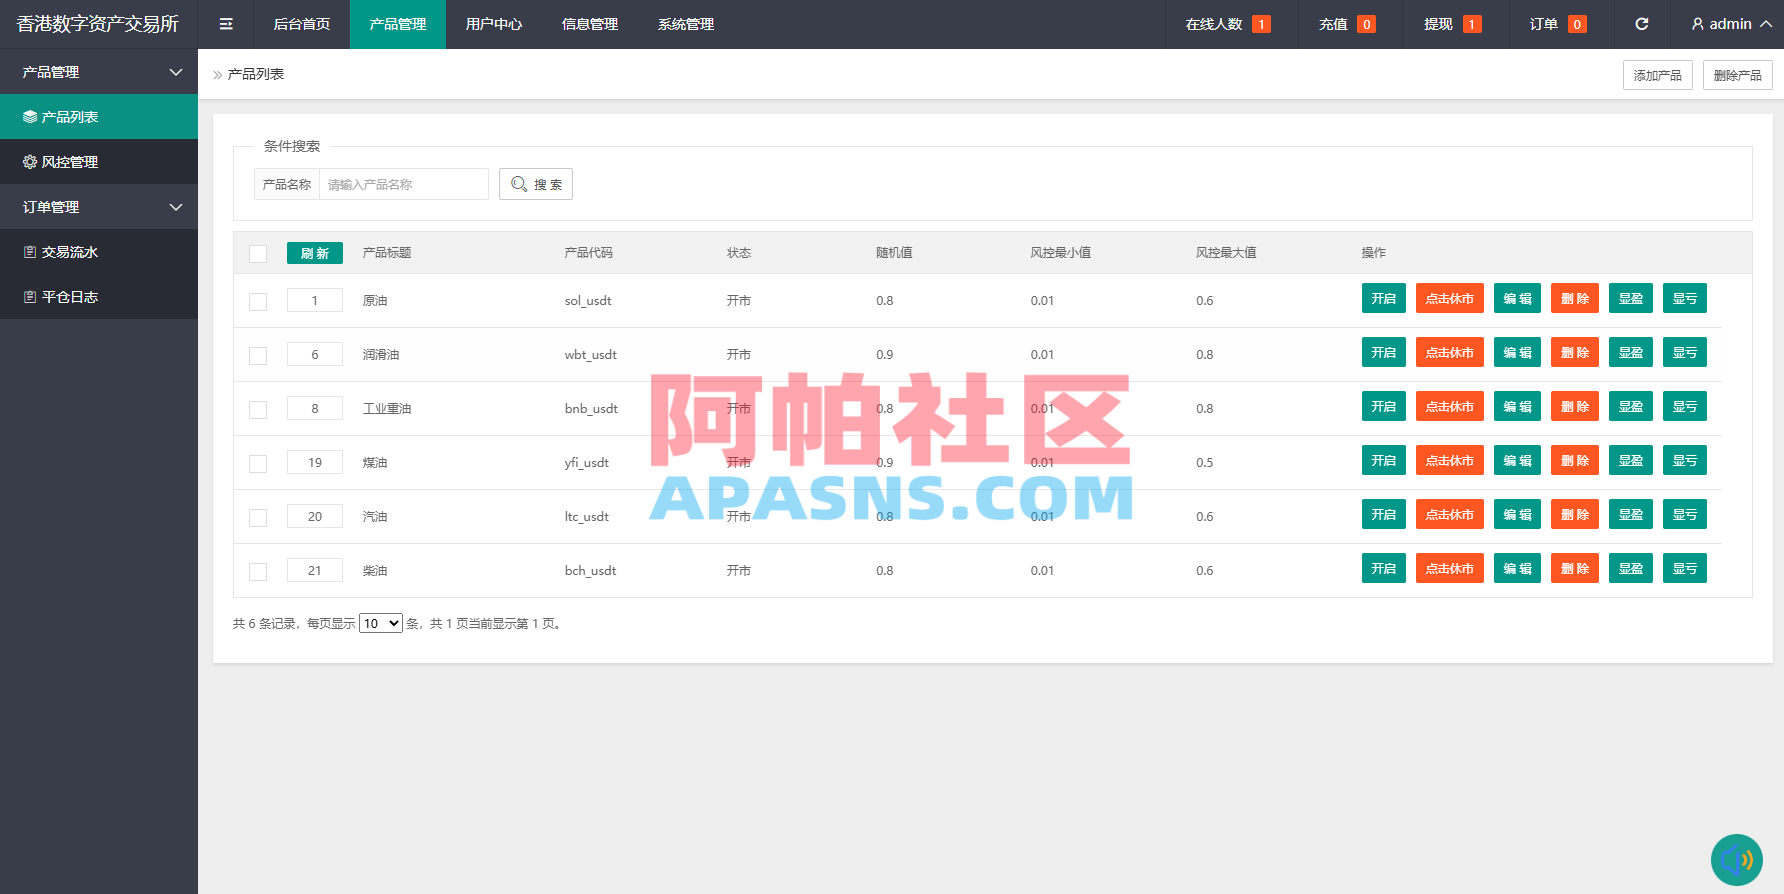The height and width of the screenshot is (894, 1784).
Task: Toggle the sidebar collapse hamburger icon
Action: click(x=226, y=24)
